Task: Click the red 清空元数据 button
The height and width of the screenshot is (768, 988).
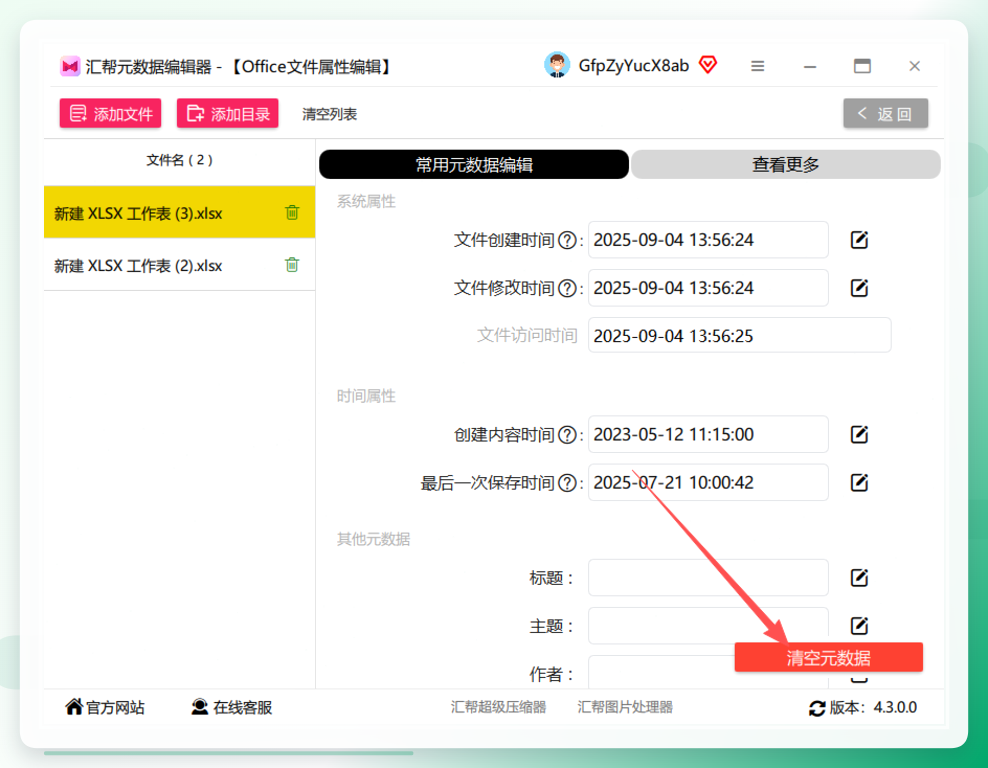Action: 829,657
